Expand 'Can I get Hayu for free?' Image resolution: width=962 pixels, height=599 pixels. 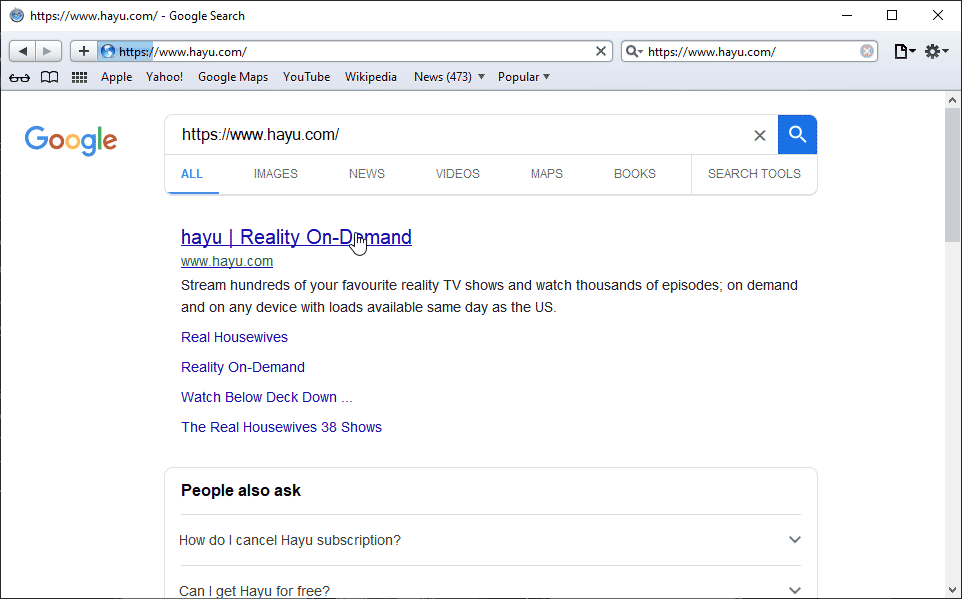point(491,590)
